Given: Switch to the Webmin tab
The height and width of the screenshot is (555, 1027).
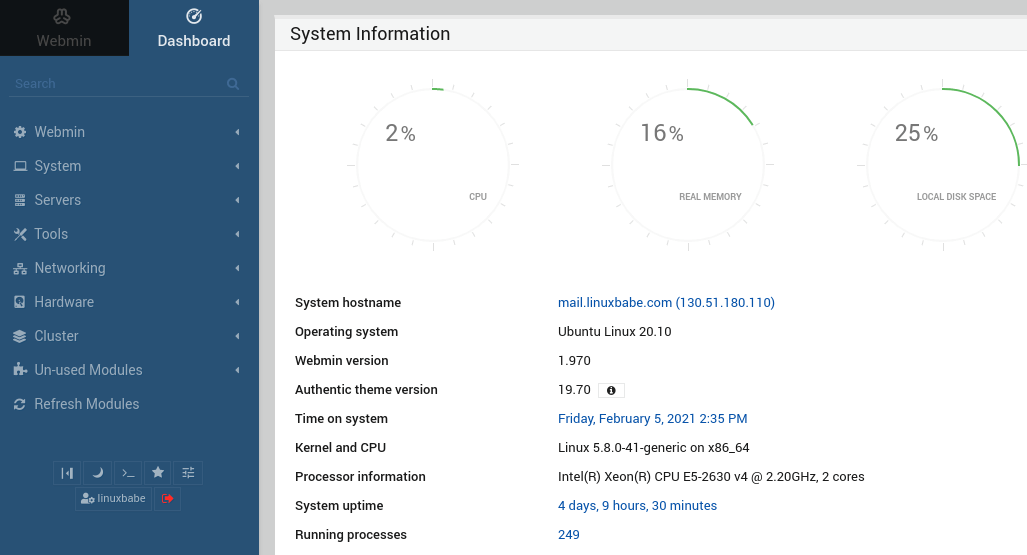Looking at the screenshot, I should point(64,28).
